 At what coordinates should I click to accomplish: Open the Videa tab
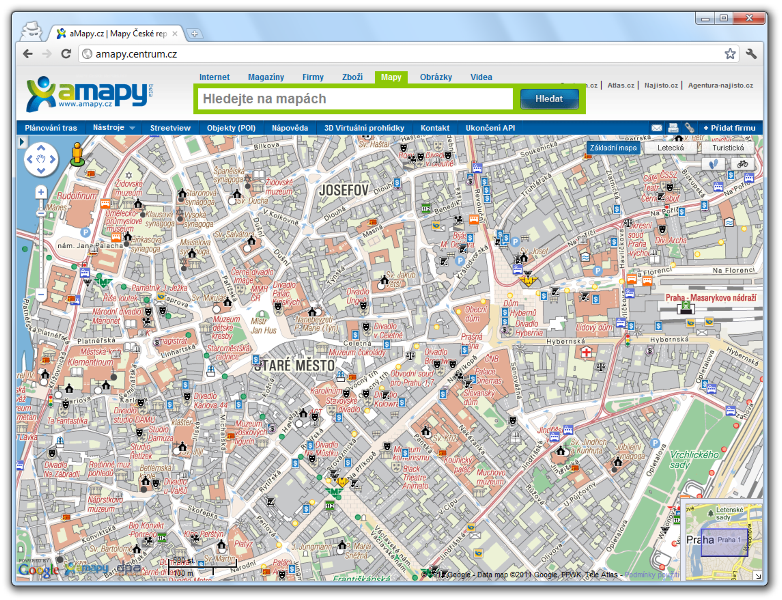click(x=481, y=77)
